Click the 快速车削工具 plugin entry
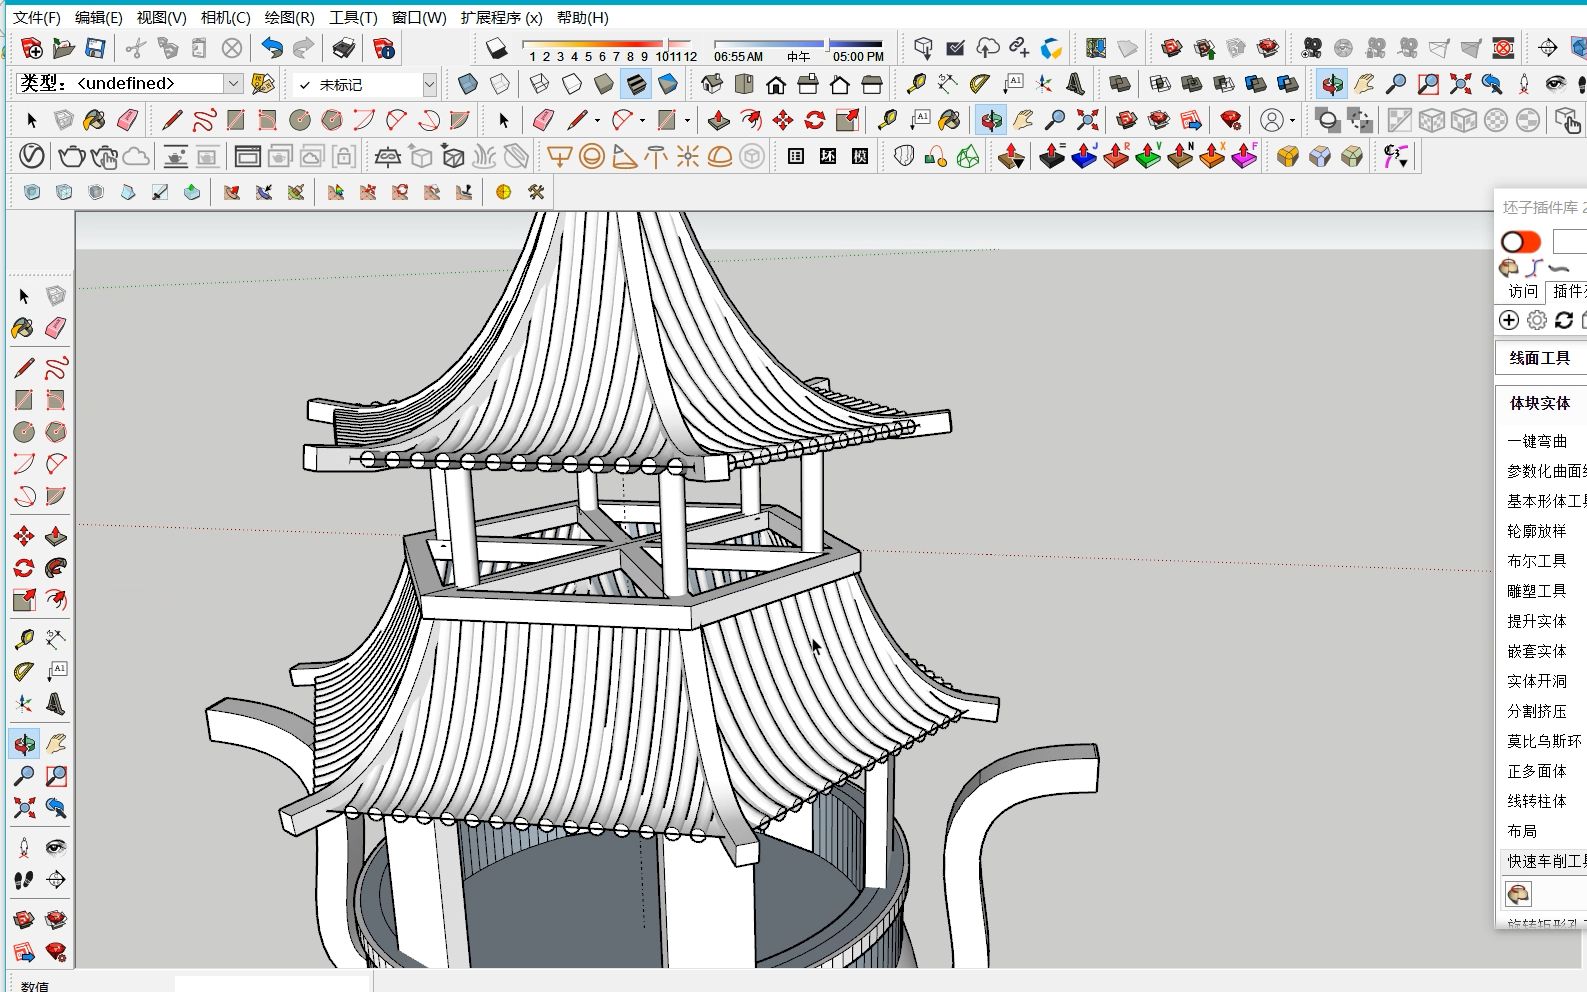 pyautogui.click(x=1546, y=861)
